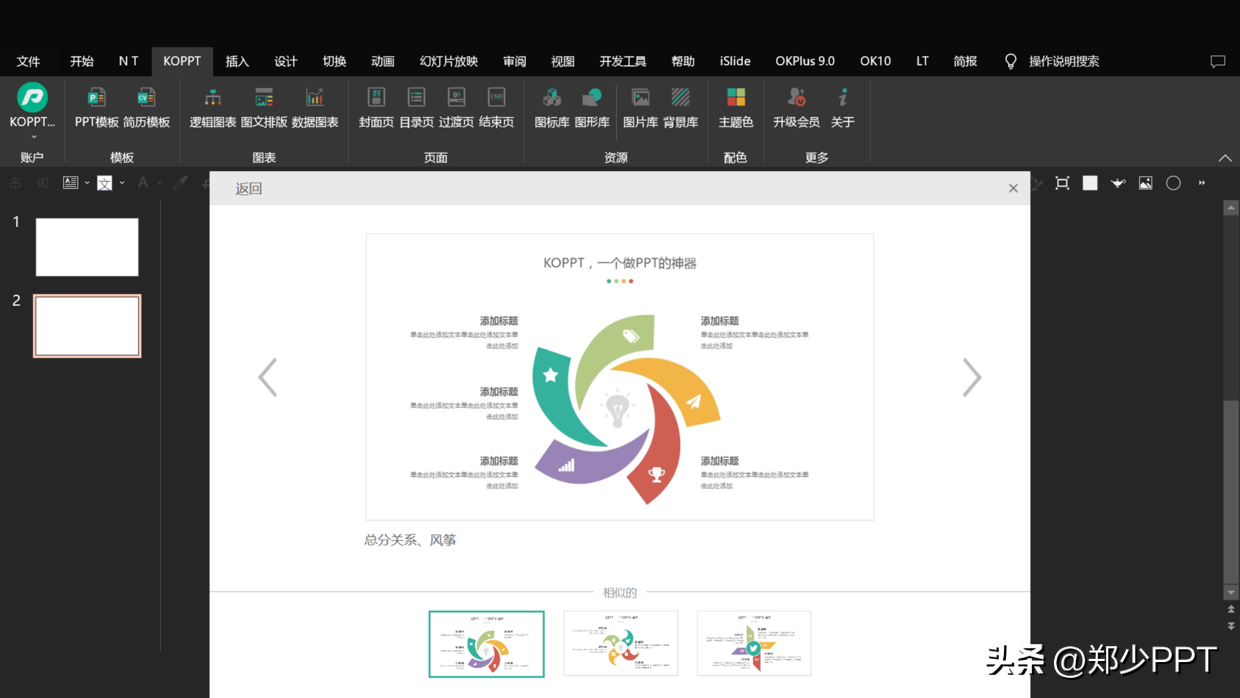Collapse the ribbon with the chevron
The image size is (1240, 698).
1225,158
